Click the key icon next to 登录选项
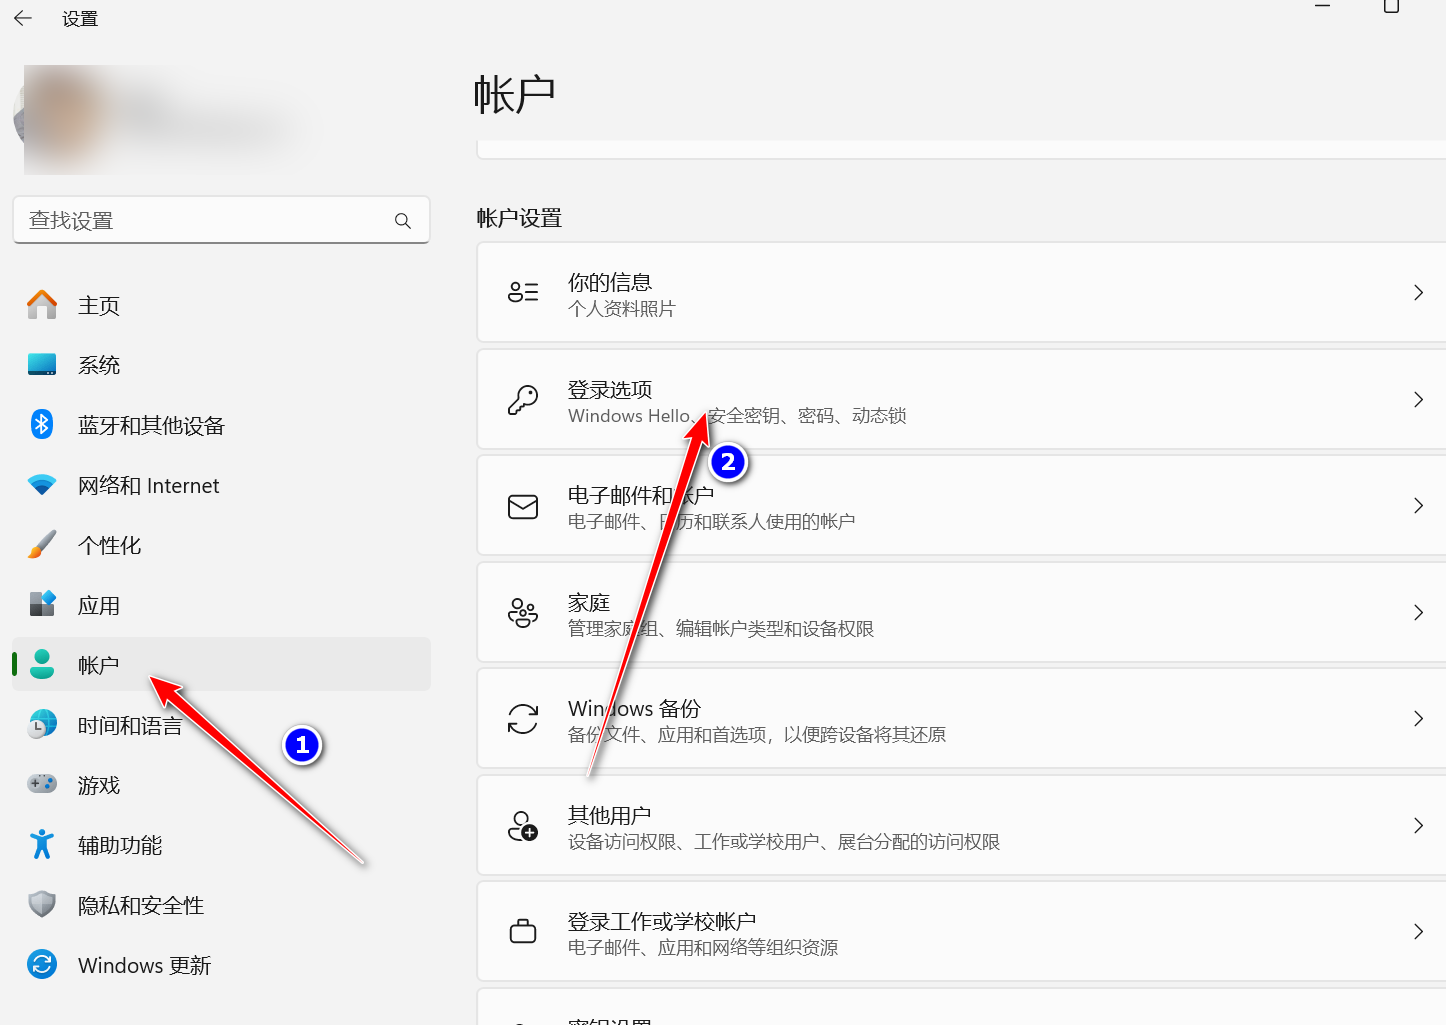Screen dimensions: 1446x1025 [522, 399]
